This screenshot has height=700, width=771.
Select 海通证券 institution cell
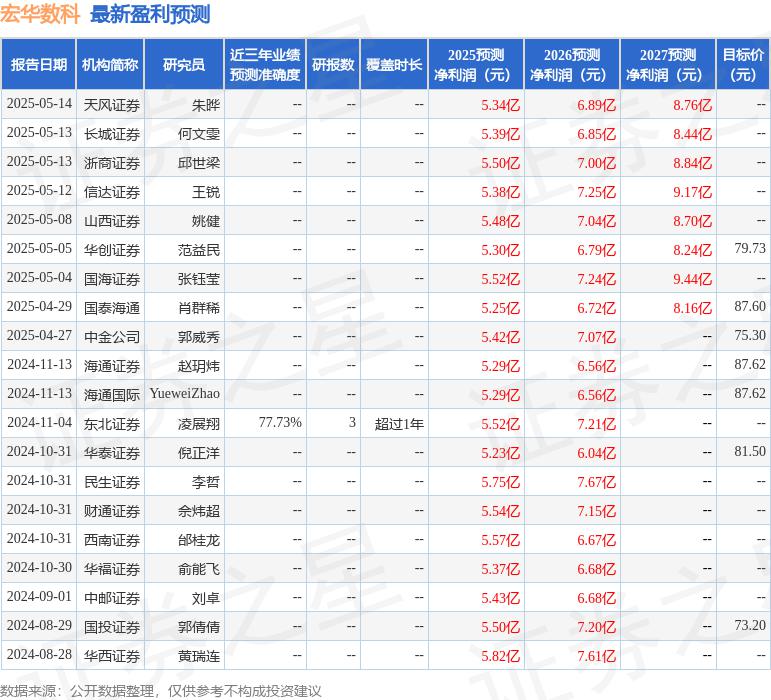(x=112, y=366)
